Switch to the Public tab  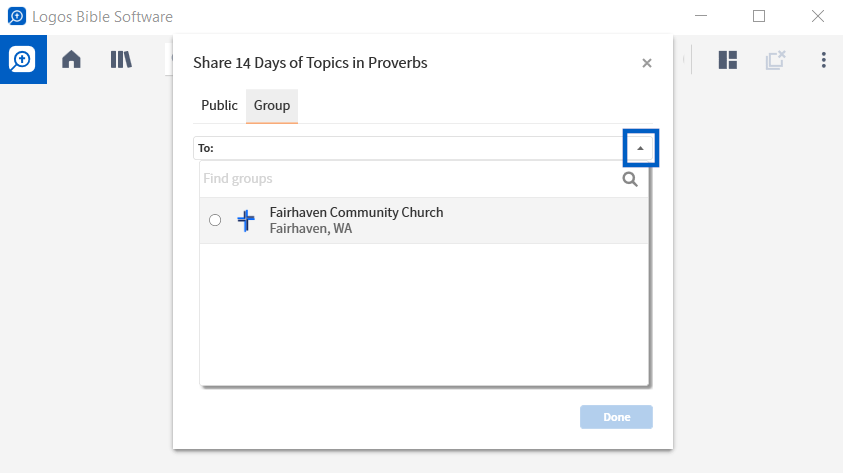[219, 105]
